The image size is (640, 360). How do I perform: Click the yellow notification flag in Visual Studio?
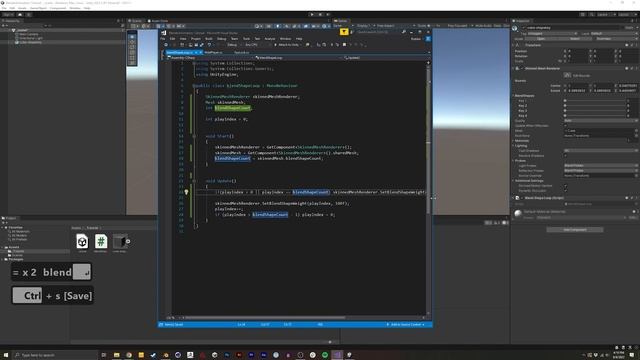pyautogui.click(x=344, y=32)
